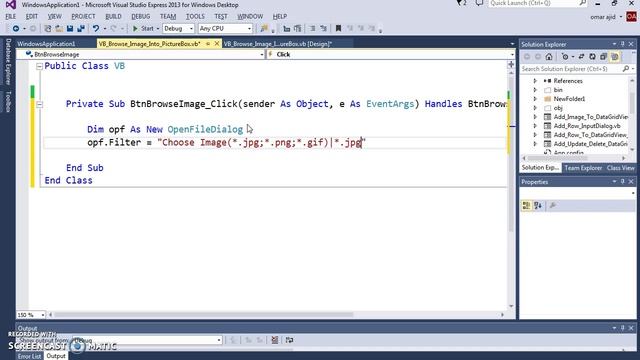
Task: Switch to the Team Explorer tab
Action: tap(583, 168)
